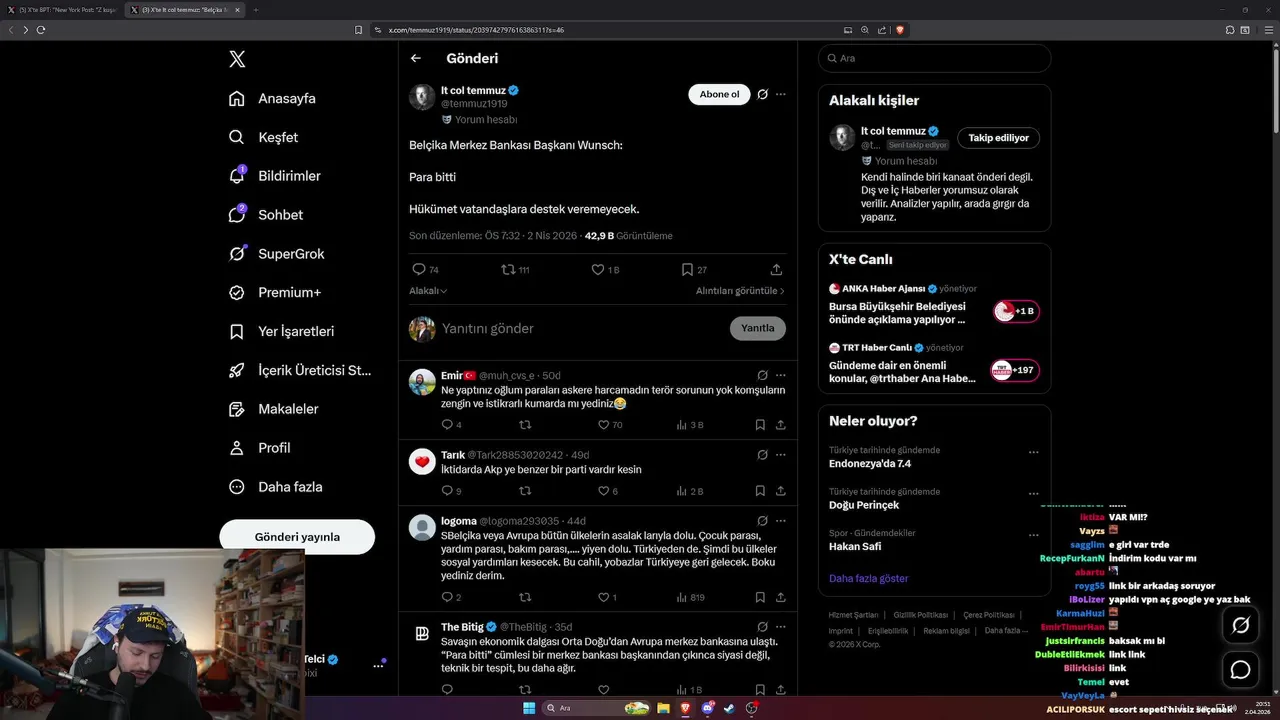Click Abone ol subscribe button
Image resolution: width=1280 pixels, height=720 pixels.
(719, 95)
